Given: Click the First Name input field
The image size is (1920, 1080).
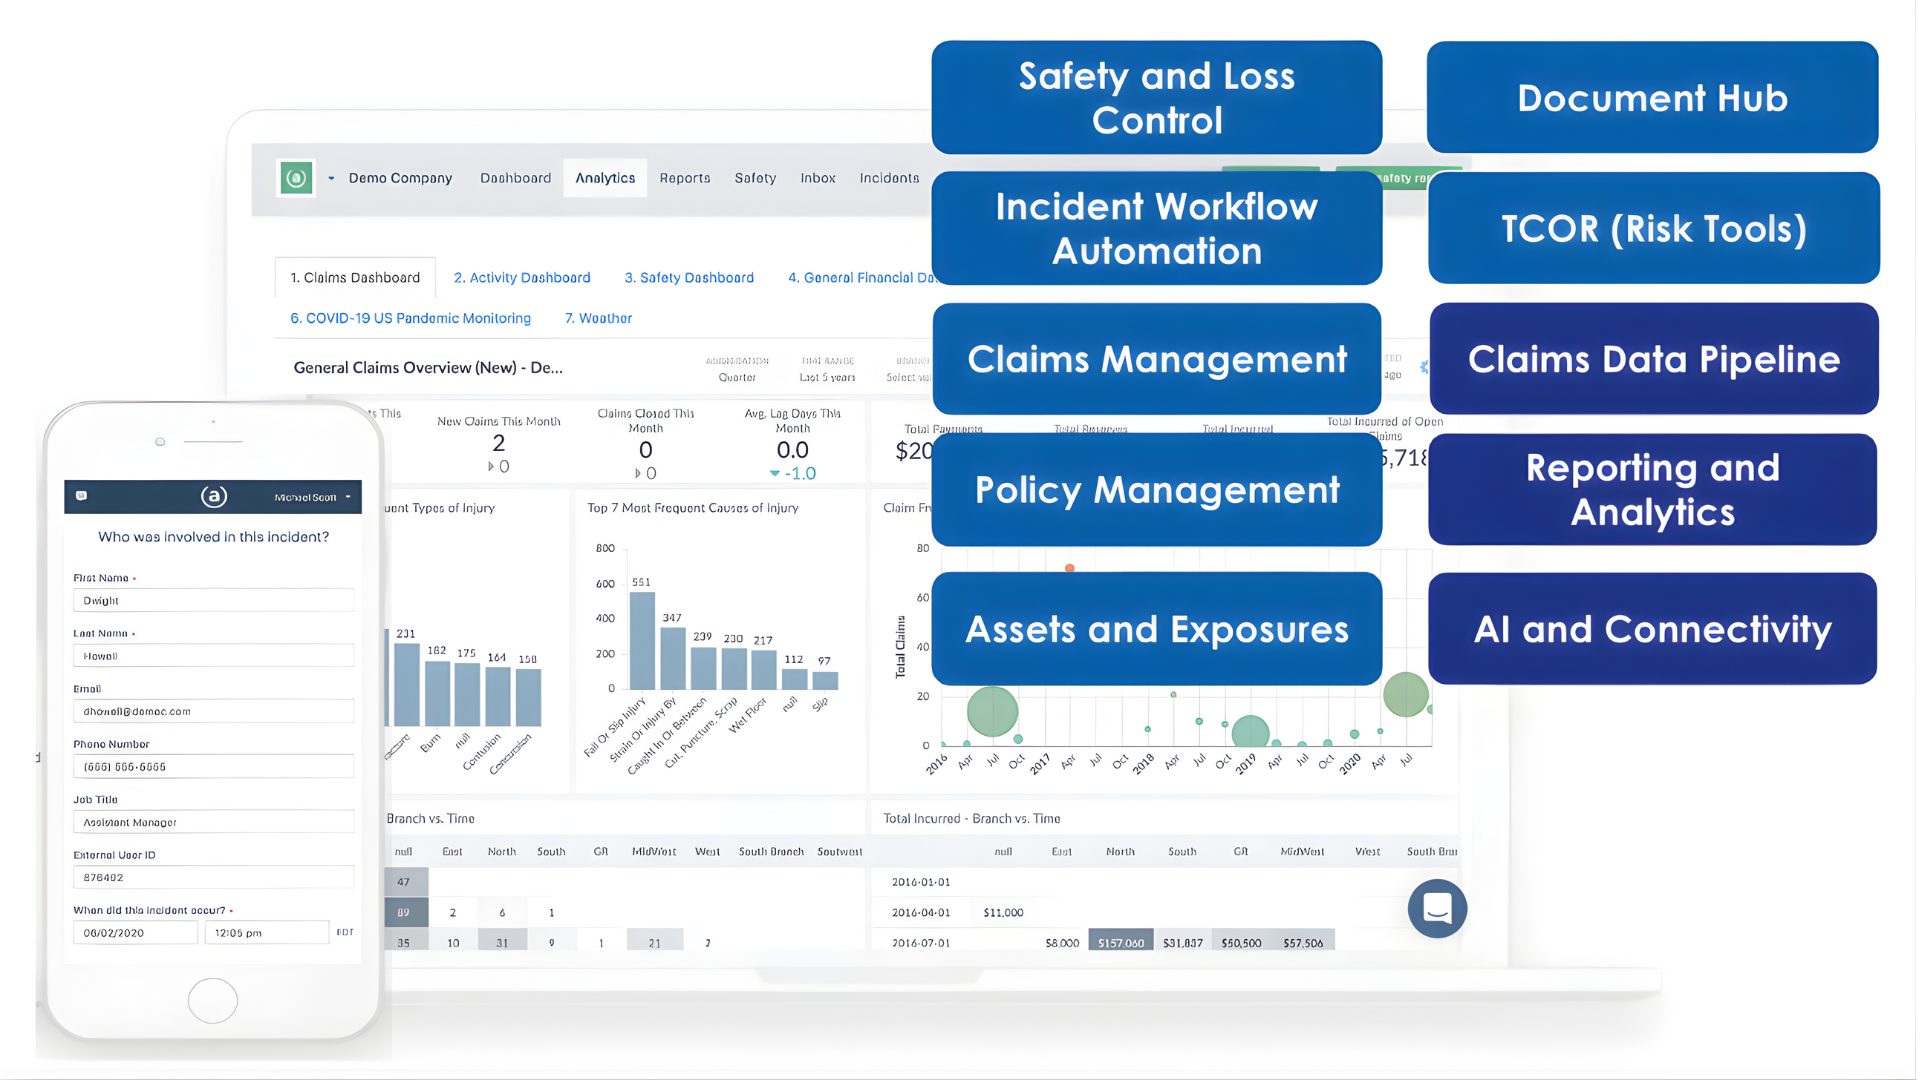Looking at the screenshot, I should coord(213,601).
